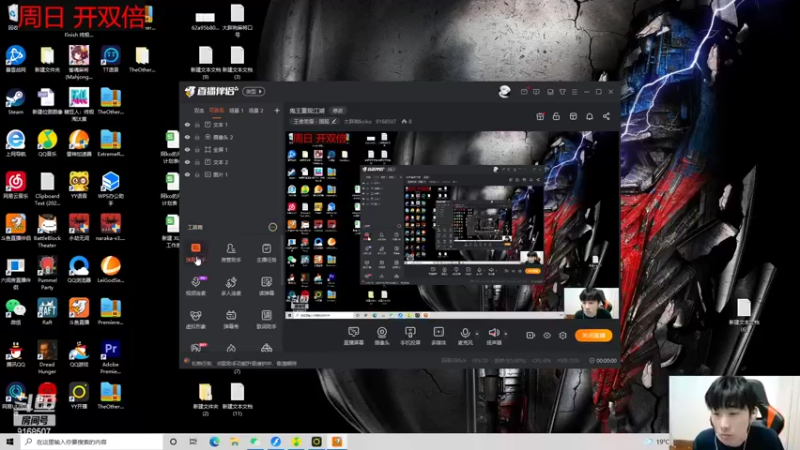Click the gift box icon with red dot

[540, 116]
